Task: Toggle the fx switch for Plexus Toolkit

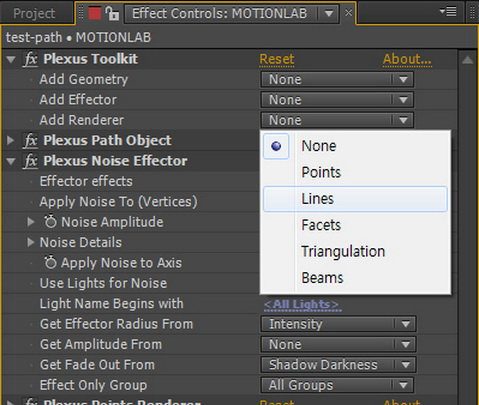Action: [31, 59]
